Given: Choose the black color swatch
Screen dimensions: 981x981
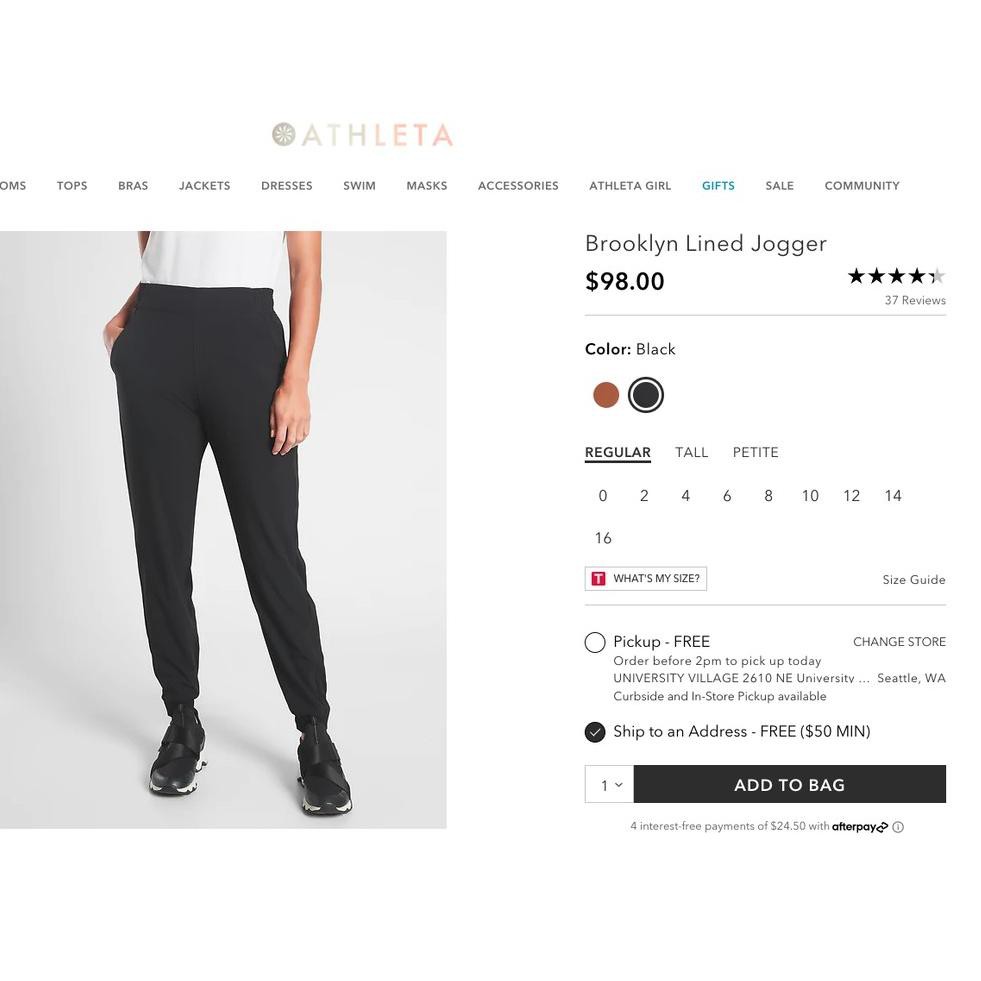Looking at the screenshot, I should tap(646, 395).
